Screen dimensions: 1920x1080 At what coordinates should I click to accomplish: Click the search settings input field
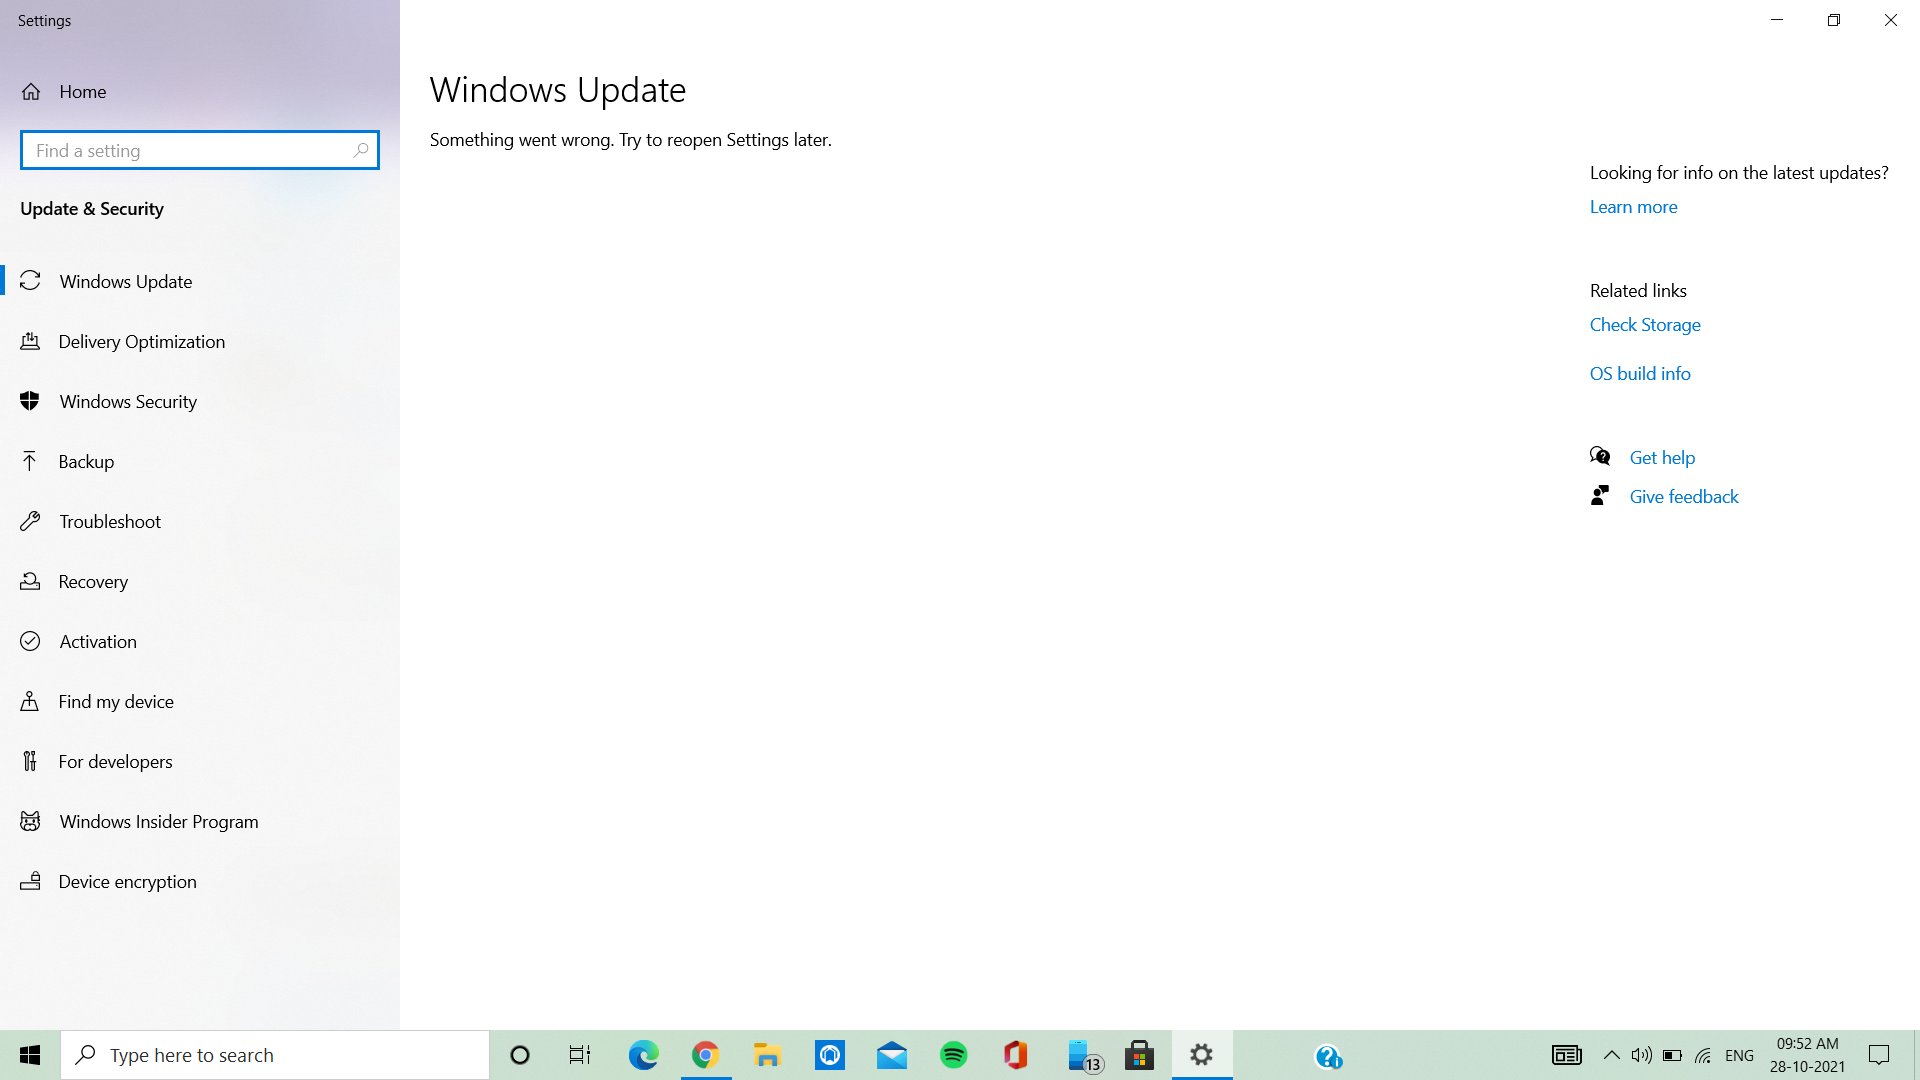pos(200,150)
